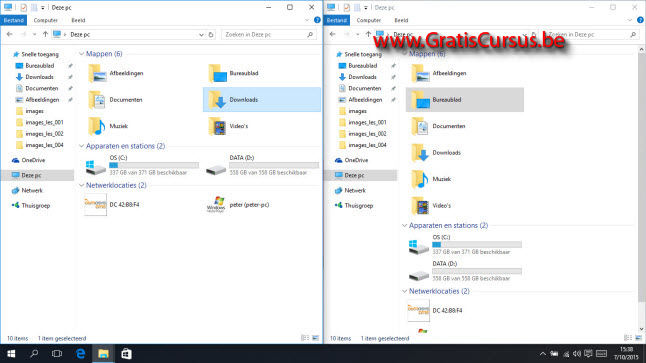The image size is (646, 363).
Task: Select Deze pc in right window sidebar
Action: tap(360, 175)
